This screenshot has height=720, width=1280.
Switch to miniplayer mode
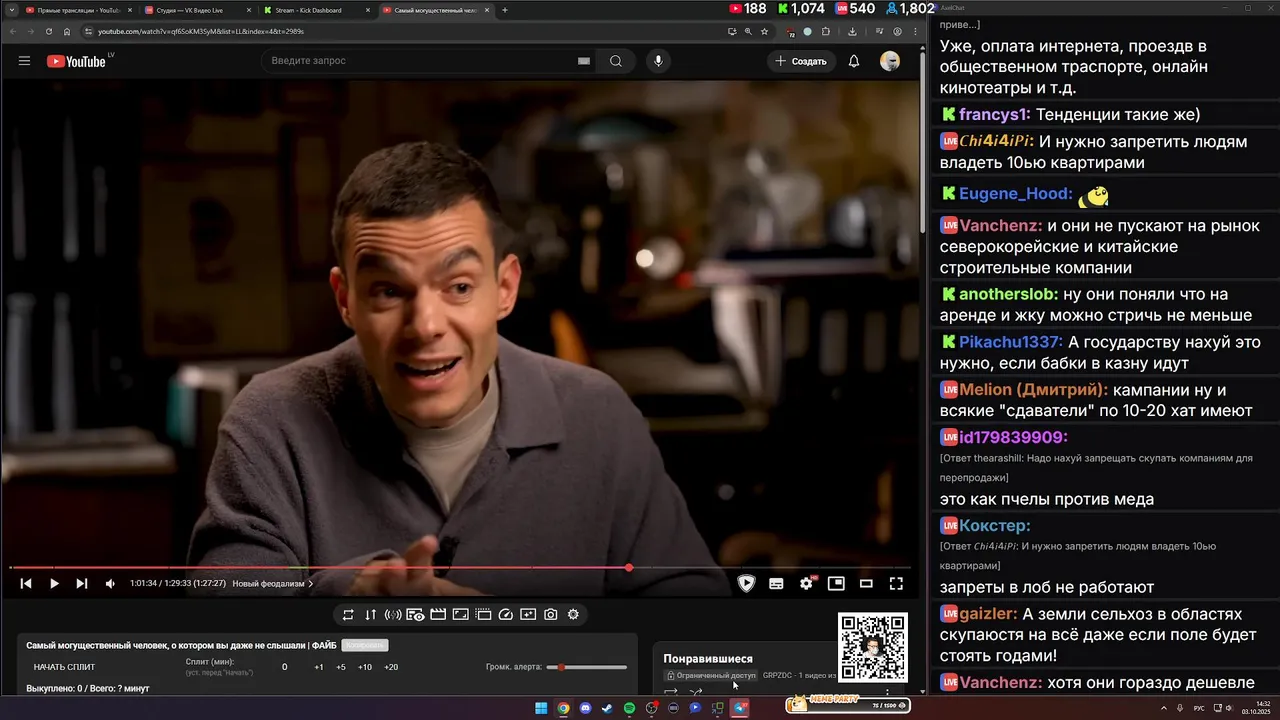pyautogui.click(x=836, y=583)
